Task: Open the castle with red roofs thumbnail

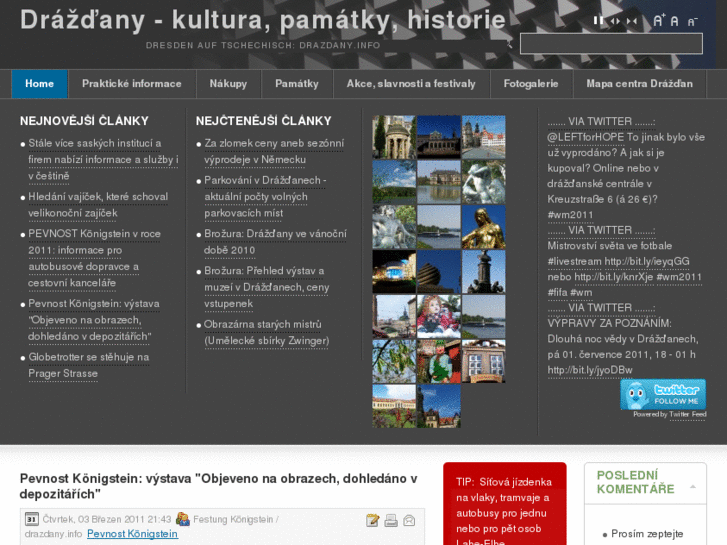Action: (484, 137)
